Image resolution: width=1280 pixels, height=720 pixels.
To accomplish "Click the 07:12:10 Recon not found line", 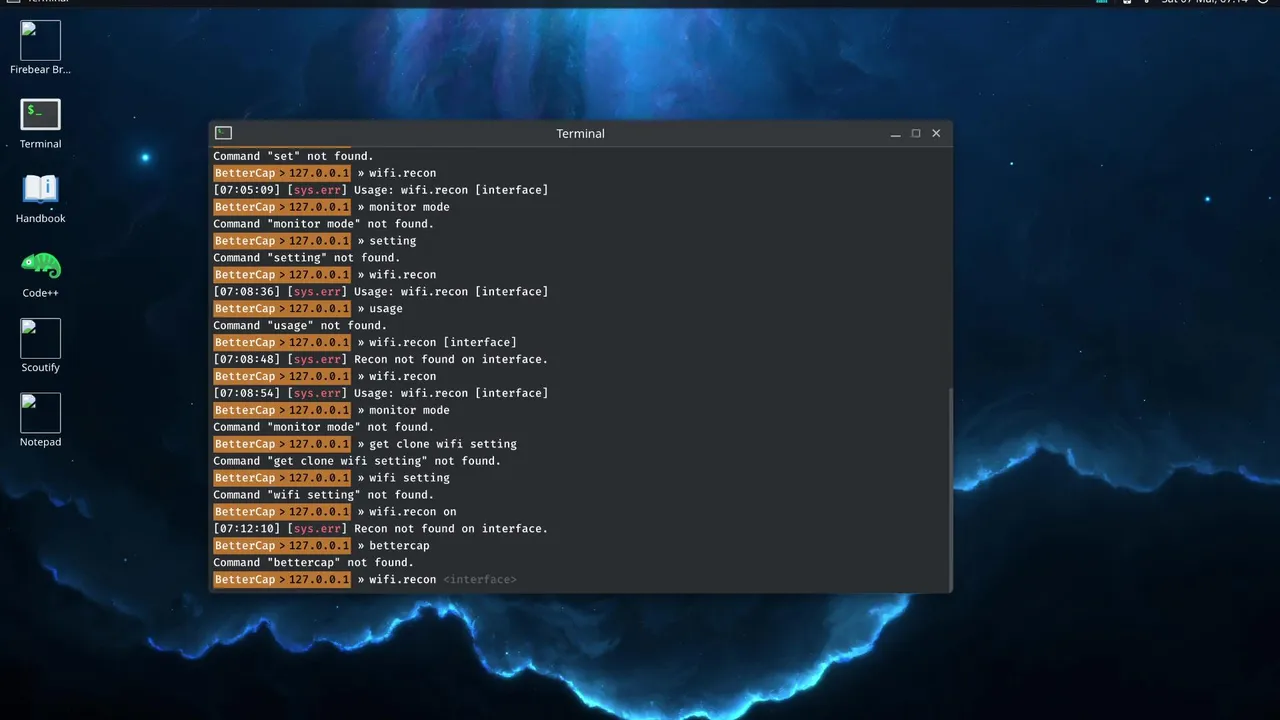I will 381,530.
